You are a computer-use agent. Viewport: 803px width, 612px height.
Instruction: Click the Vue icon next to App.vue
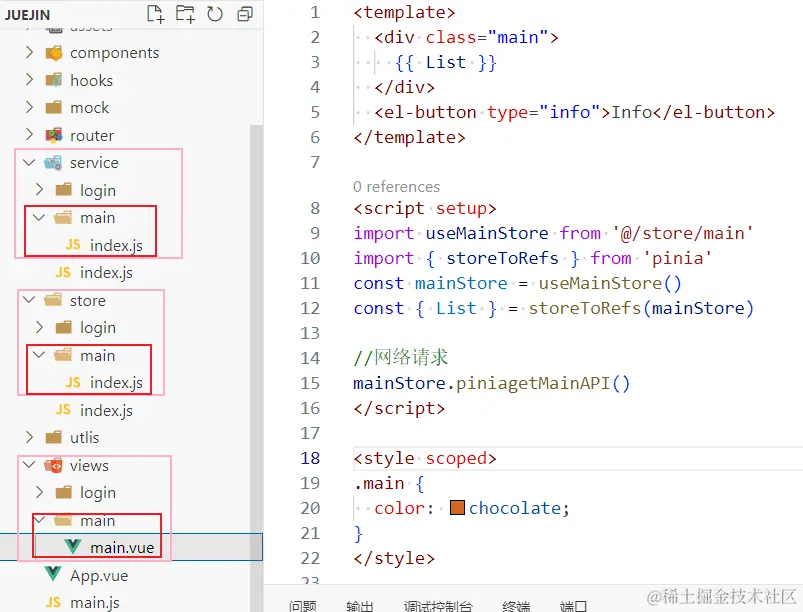[53, 574]
